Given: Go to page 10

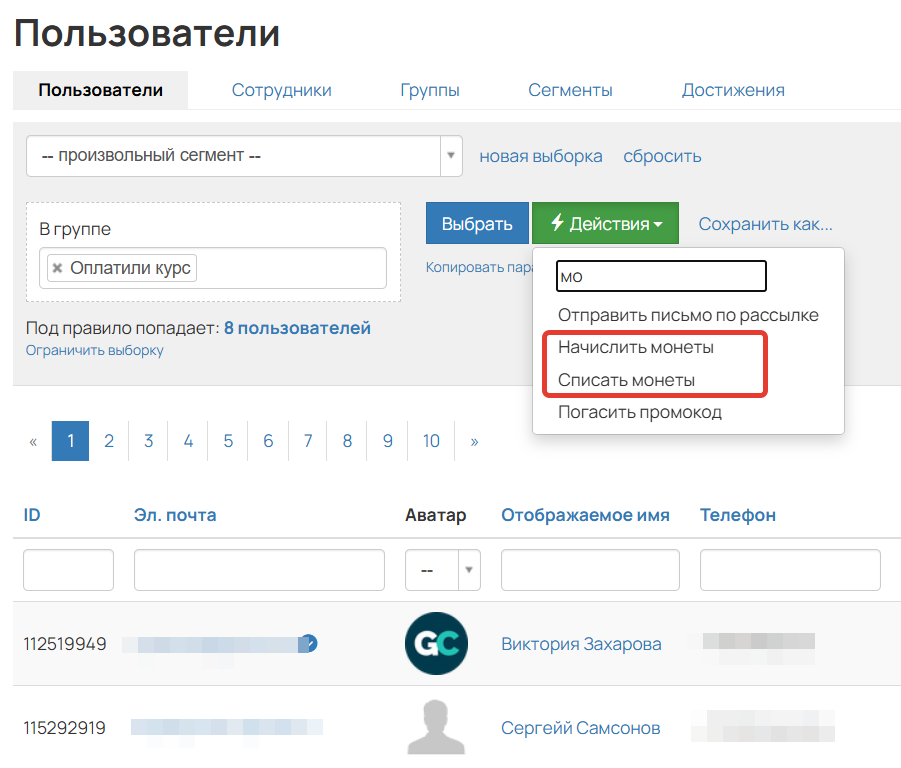Looking at the screenshot, I should click(x=432, y=441).
